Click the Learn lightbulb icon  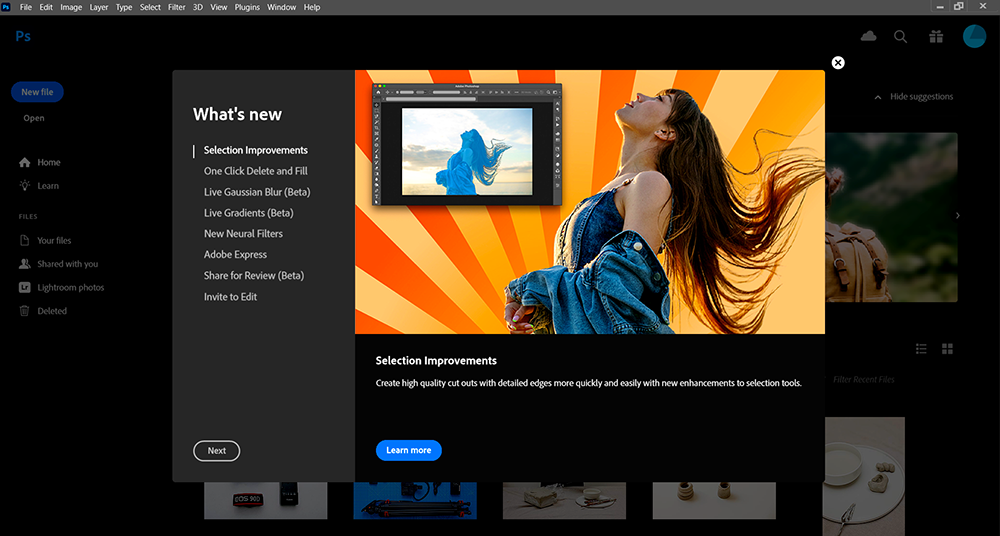point(25,186)
